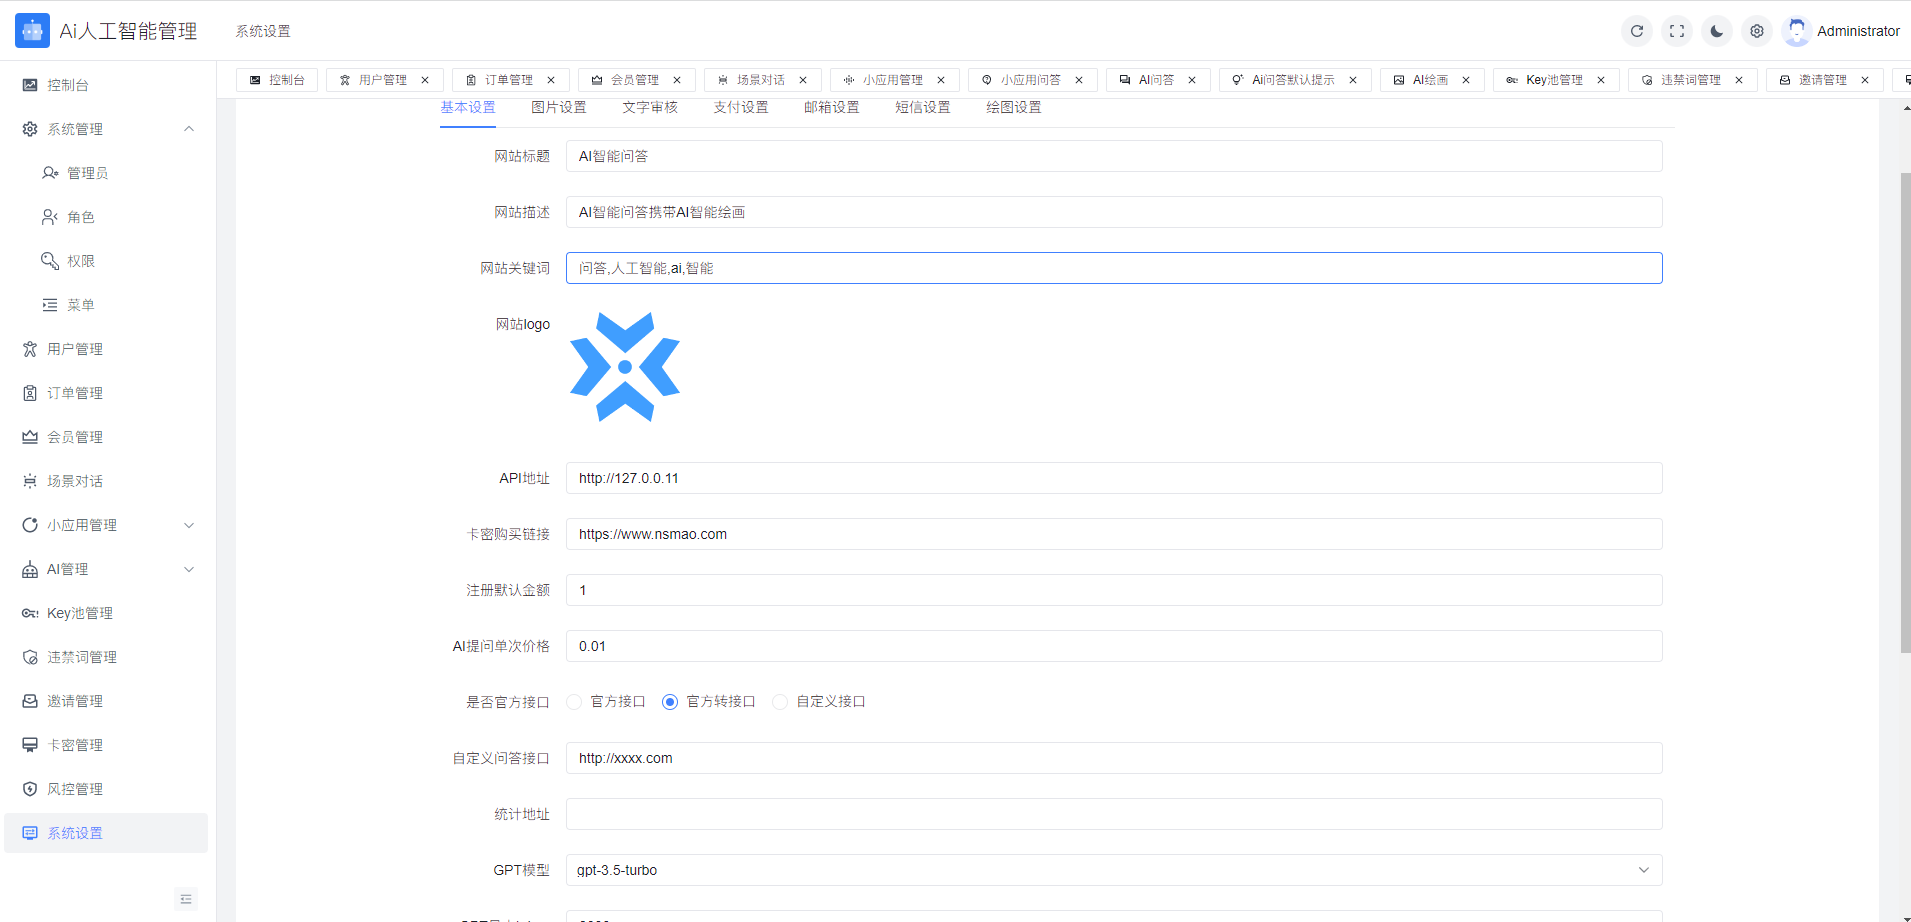
Task: Switch to the 小应用管理 page tab
Action: (893, 80)
